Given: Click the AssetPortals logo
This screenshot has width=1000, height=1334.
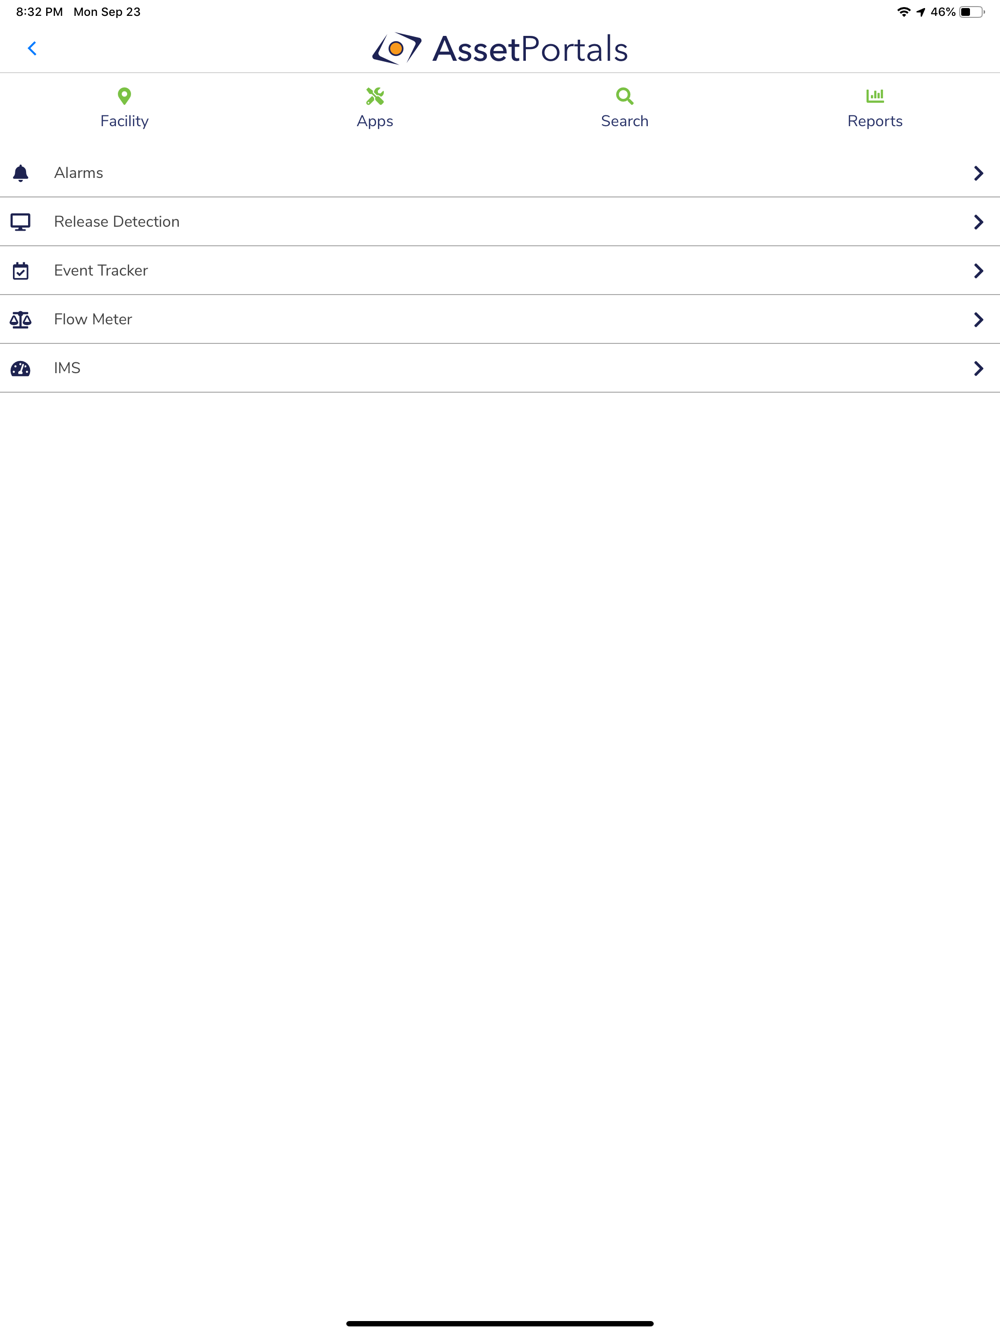Looking at the screenshot, I should (x=500, y=48).
